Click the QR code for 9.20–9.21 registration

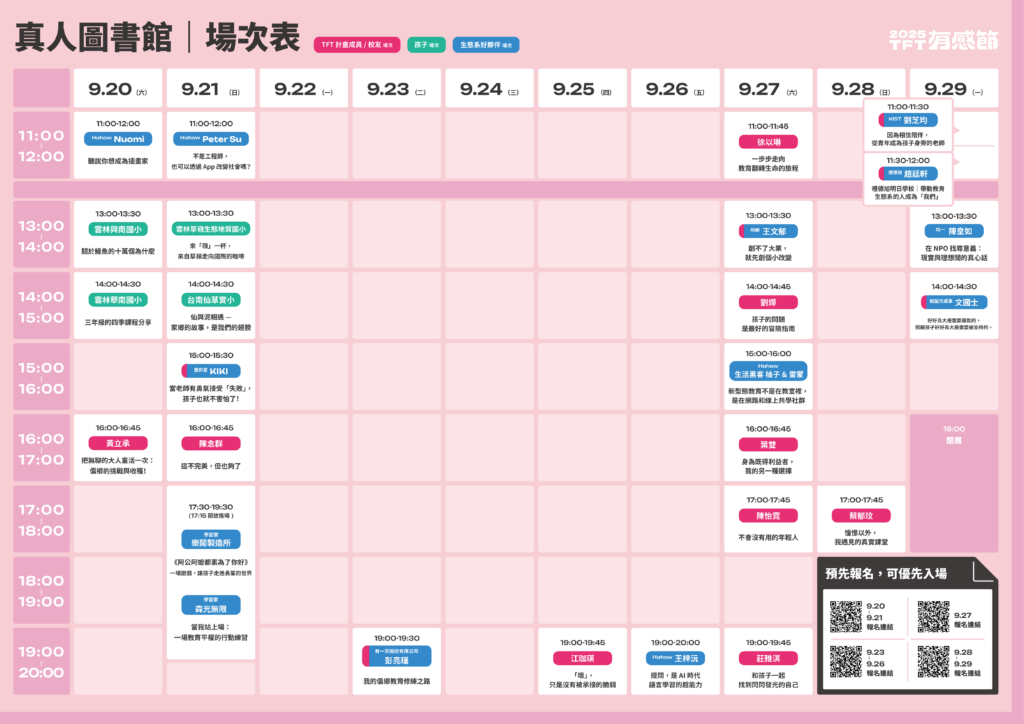pos(845,616)
